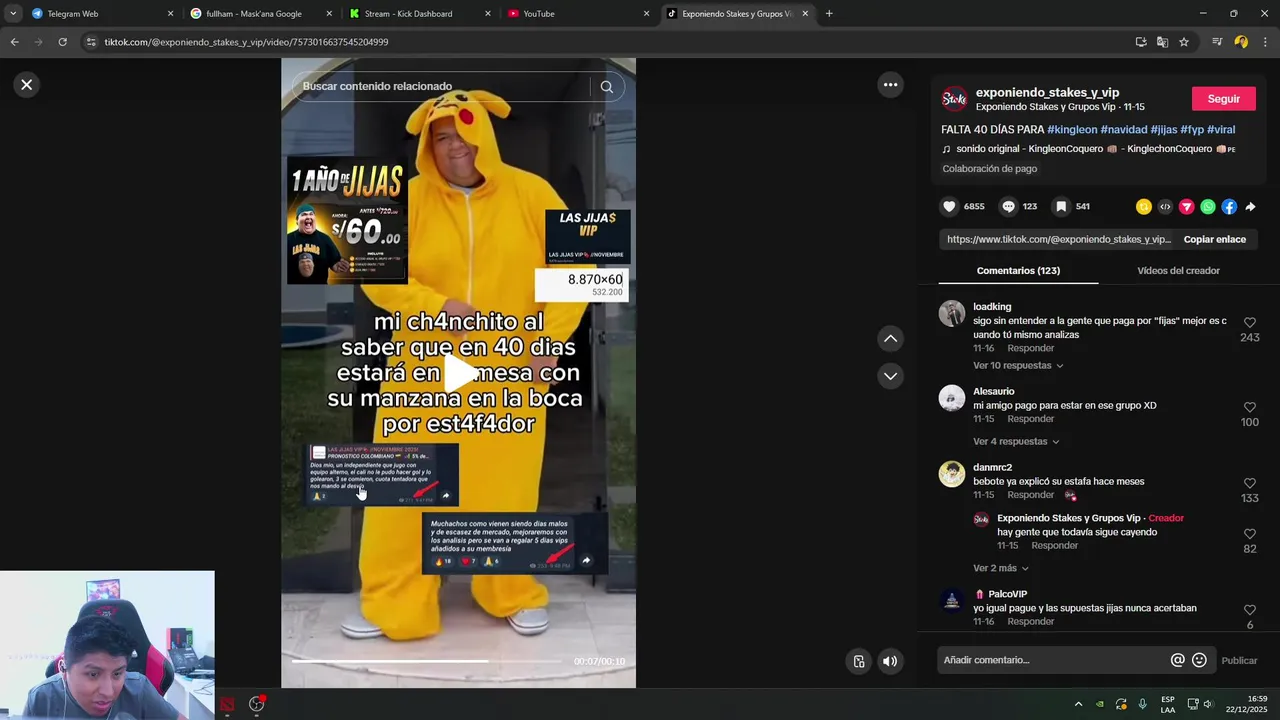Click the red send-to-friends icon
Viewport: 1280px width, 720px height.
[x=1187, y=207]
